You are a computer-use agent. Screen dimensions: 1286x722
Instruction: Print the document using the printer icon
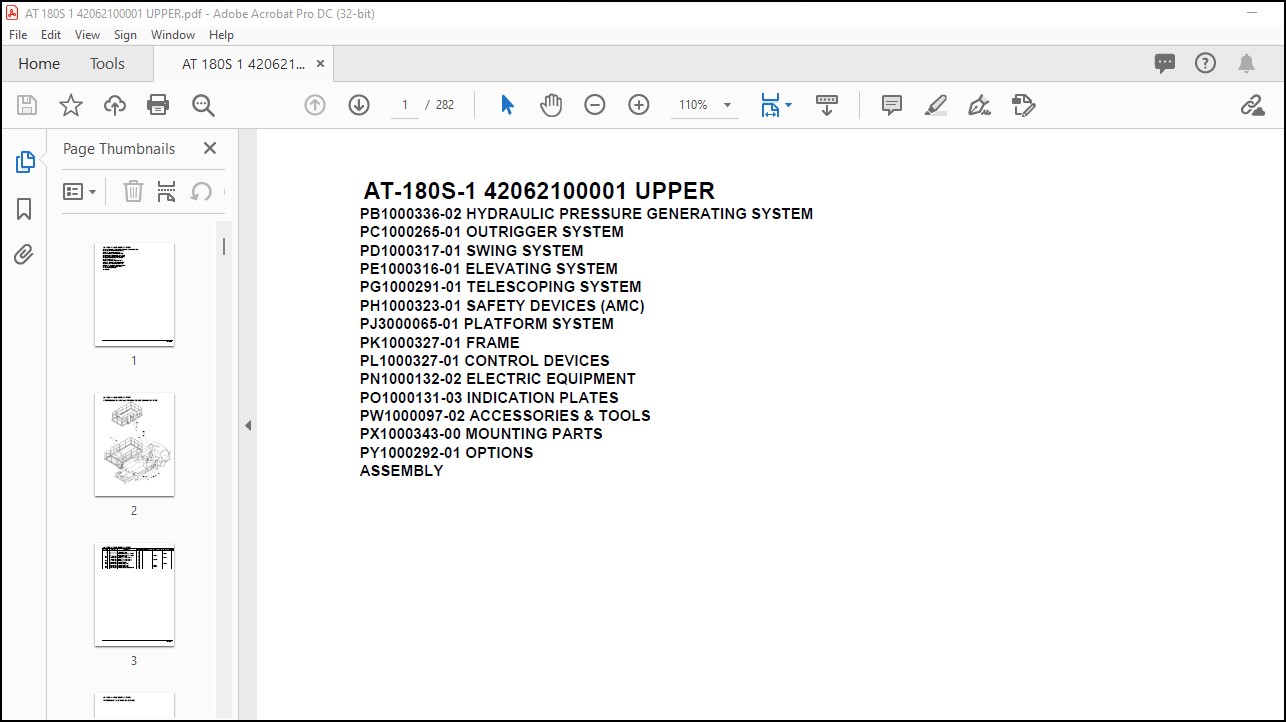click(x=158, y=105)
